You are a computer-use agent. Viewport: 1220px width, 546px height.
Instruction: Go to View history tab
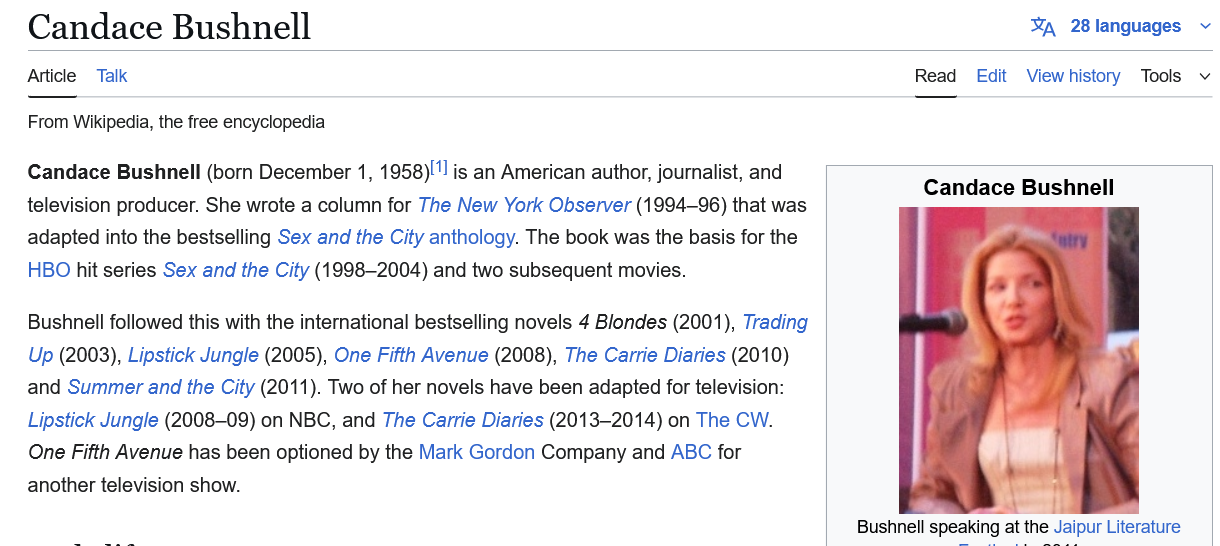click(x=1073, y=76)
